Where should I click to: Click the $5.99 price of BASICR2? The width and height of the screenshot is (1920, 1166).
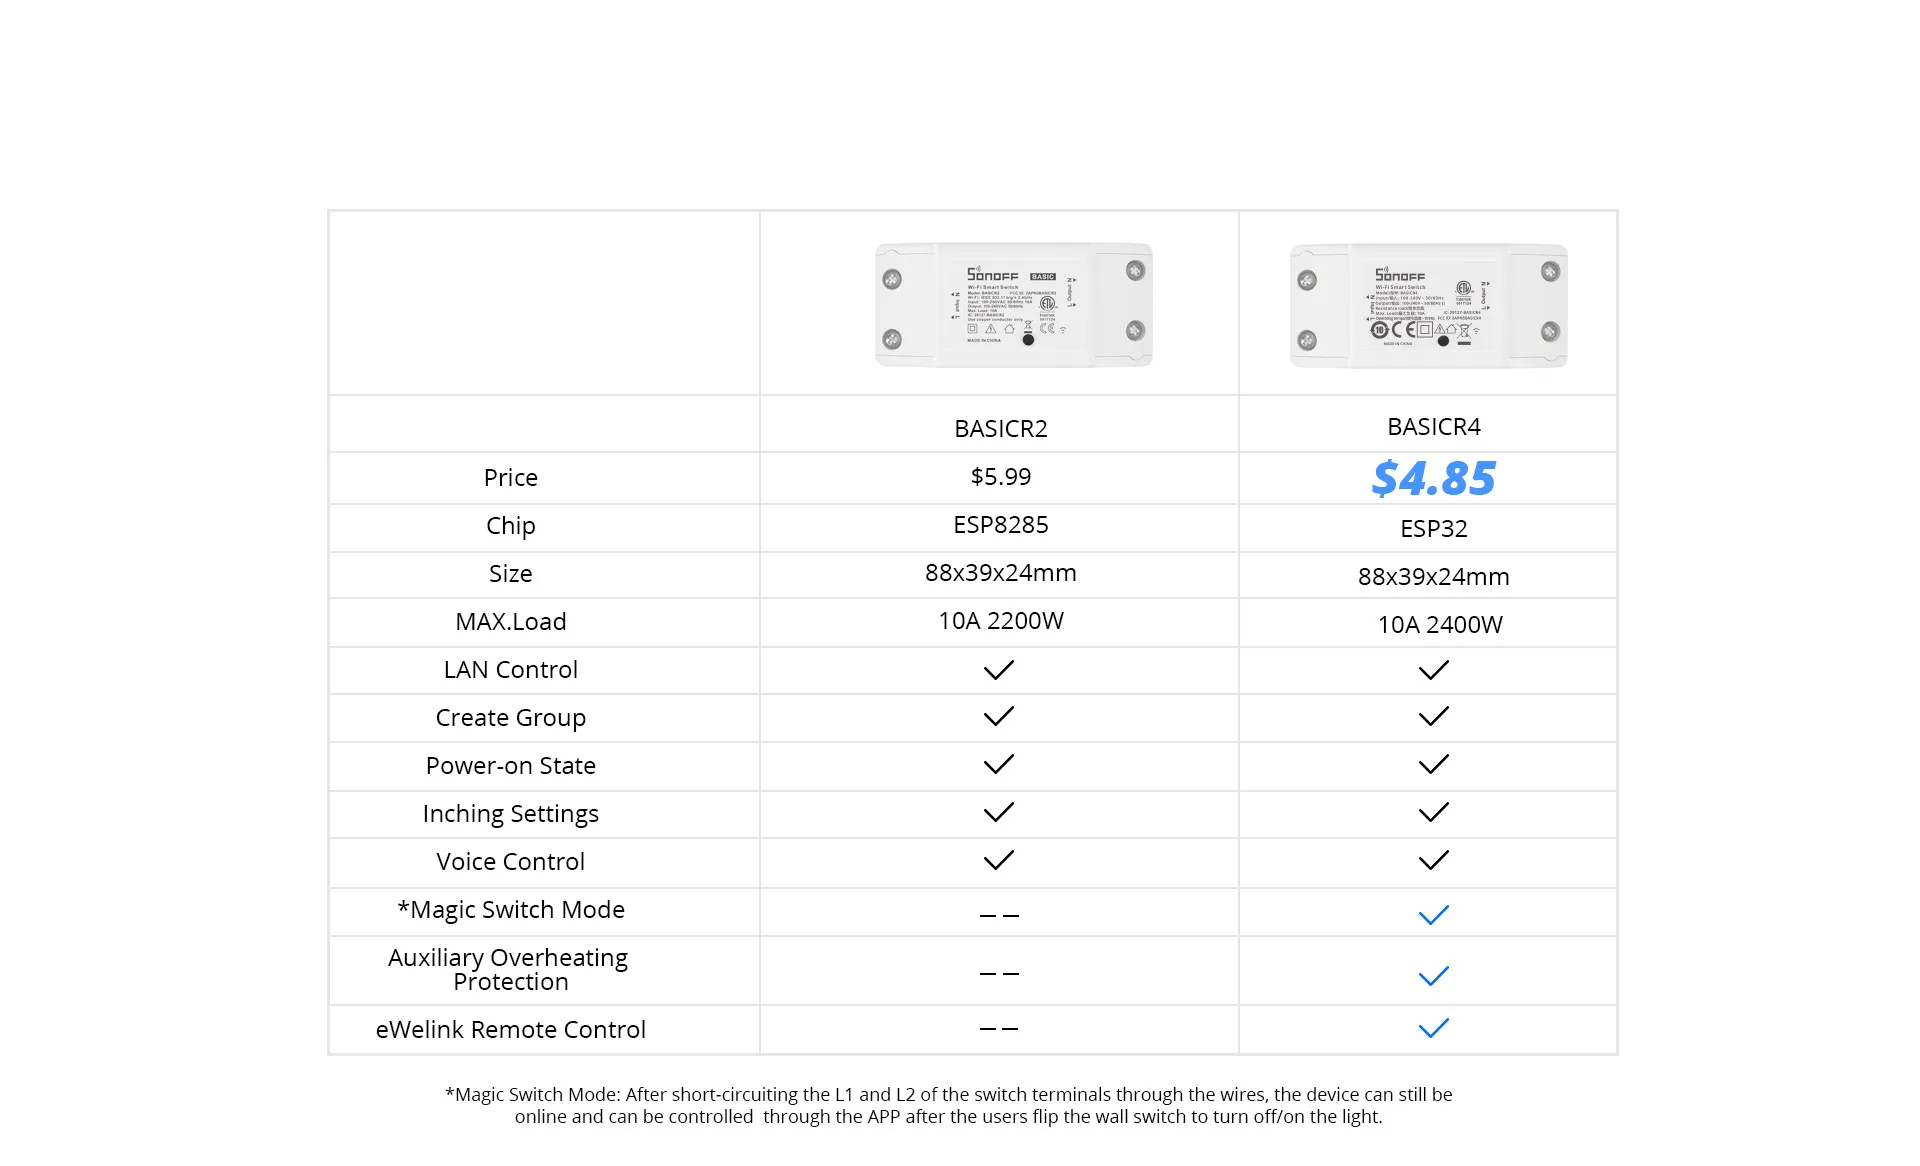click(1000, 477)
